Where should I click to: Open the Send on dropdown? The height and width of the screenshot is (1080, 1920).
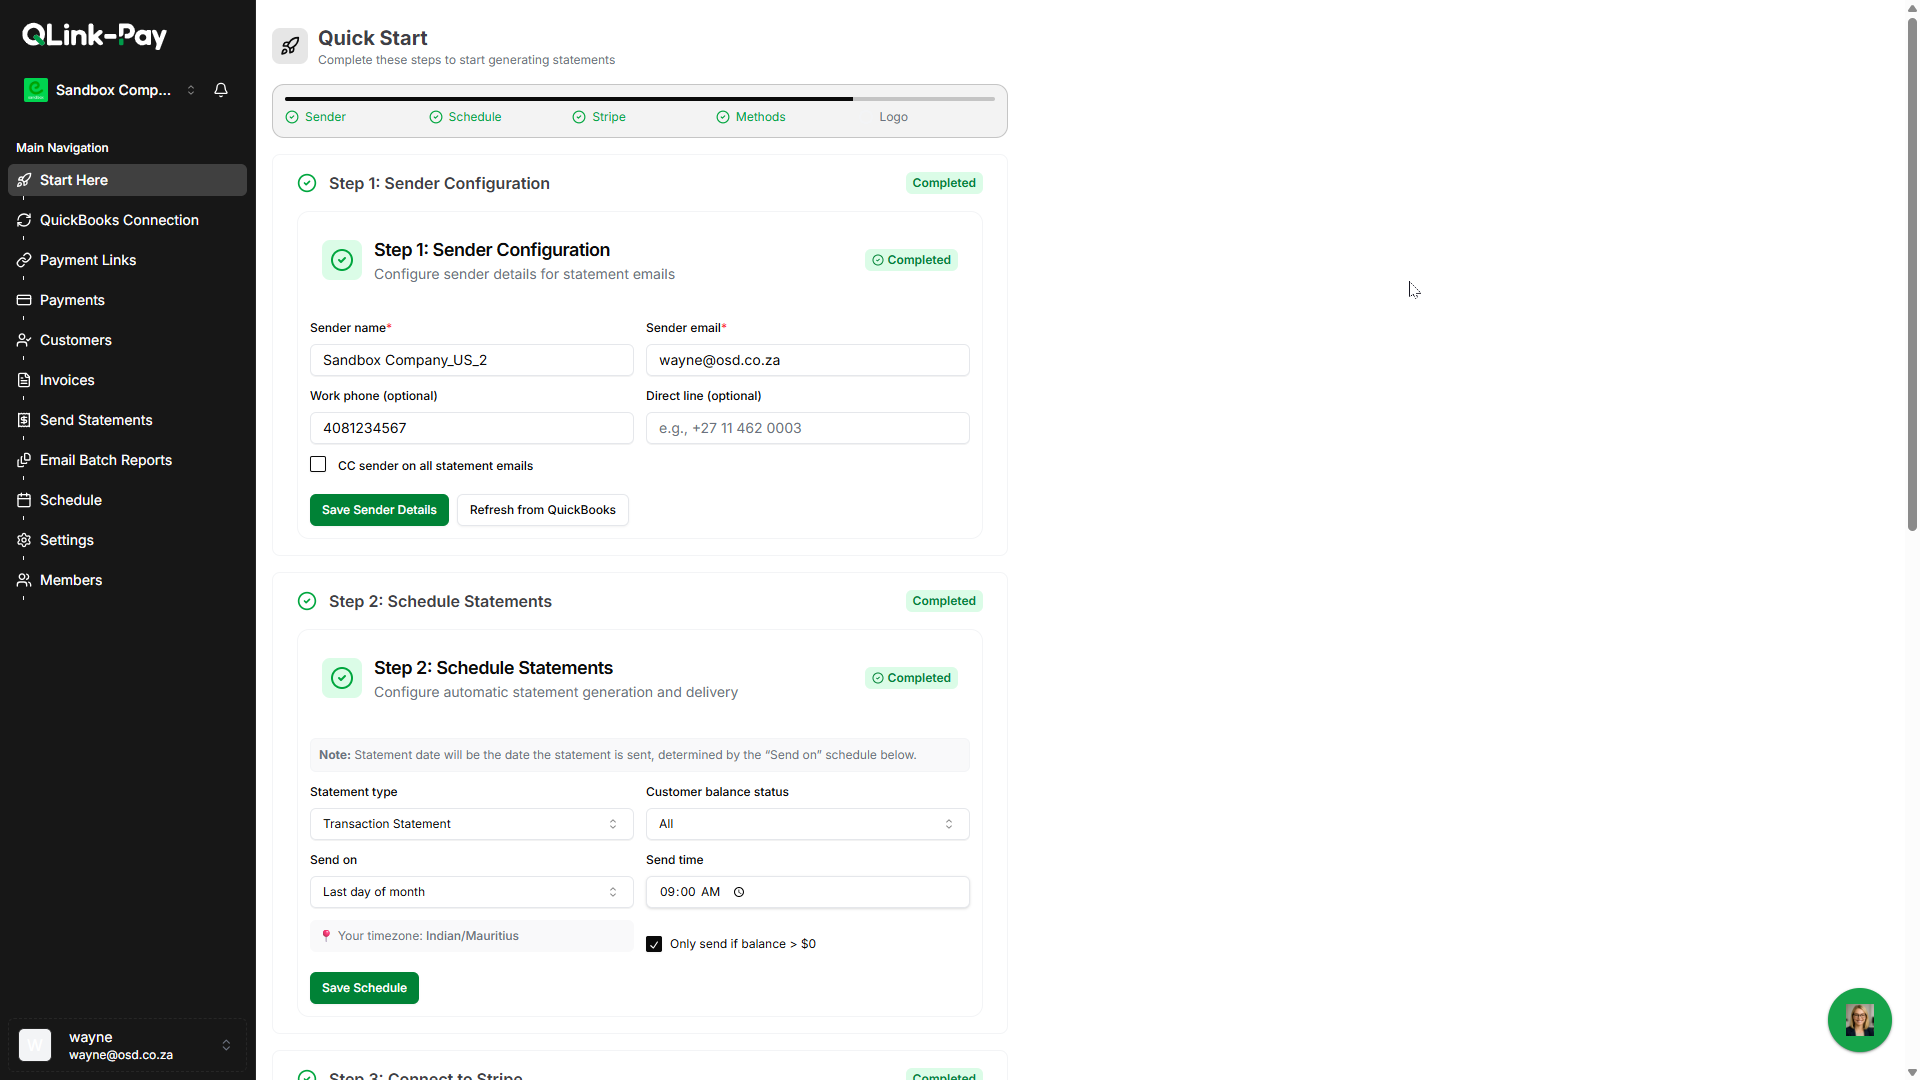(x=471, y=892)
